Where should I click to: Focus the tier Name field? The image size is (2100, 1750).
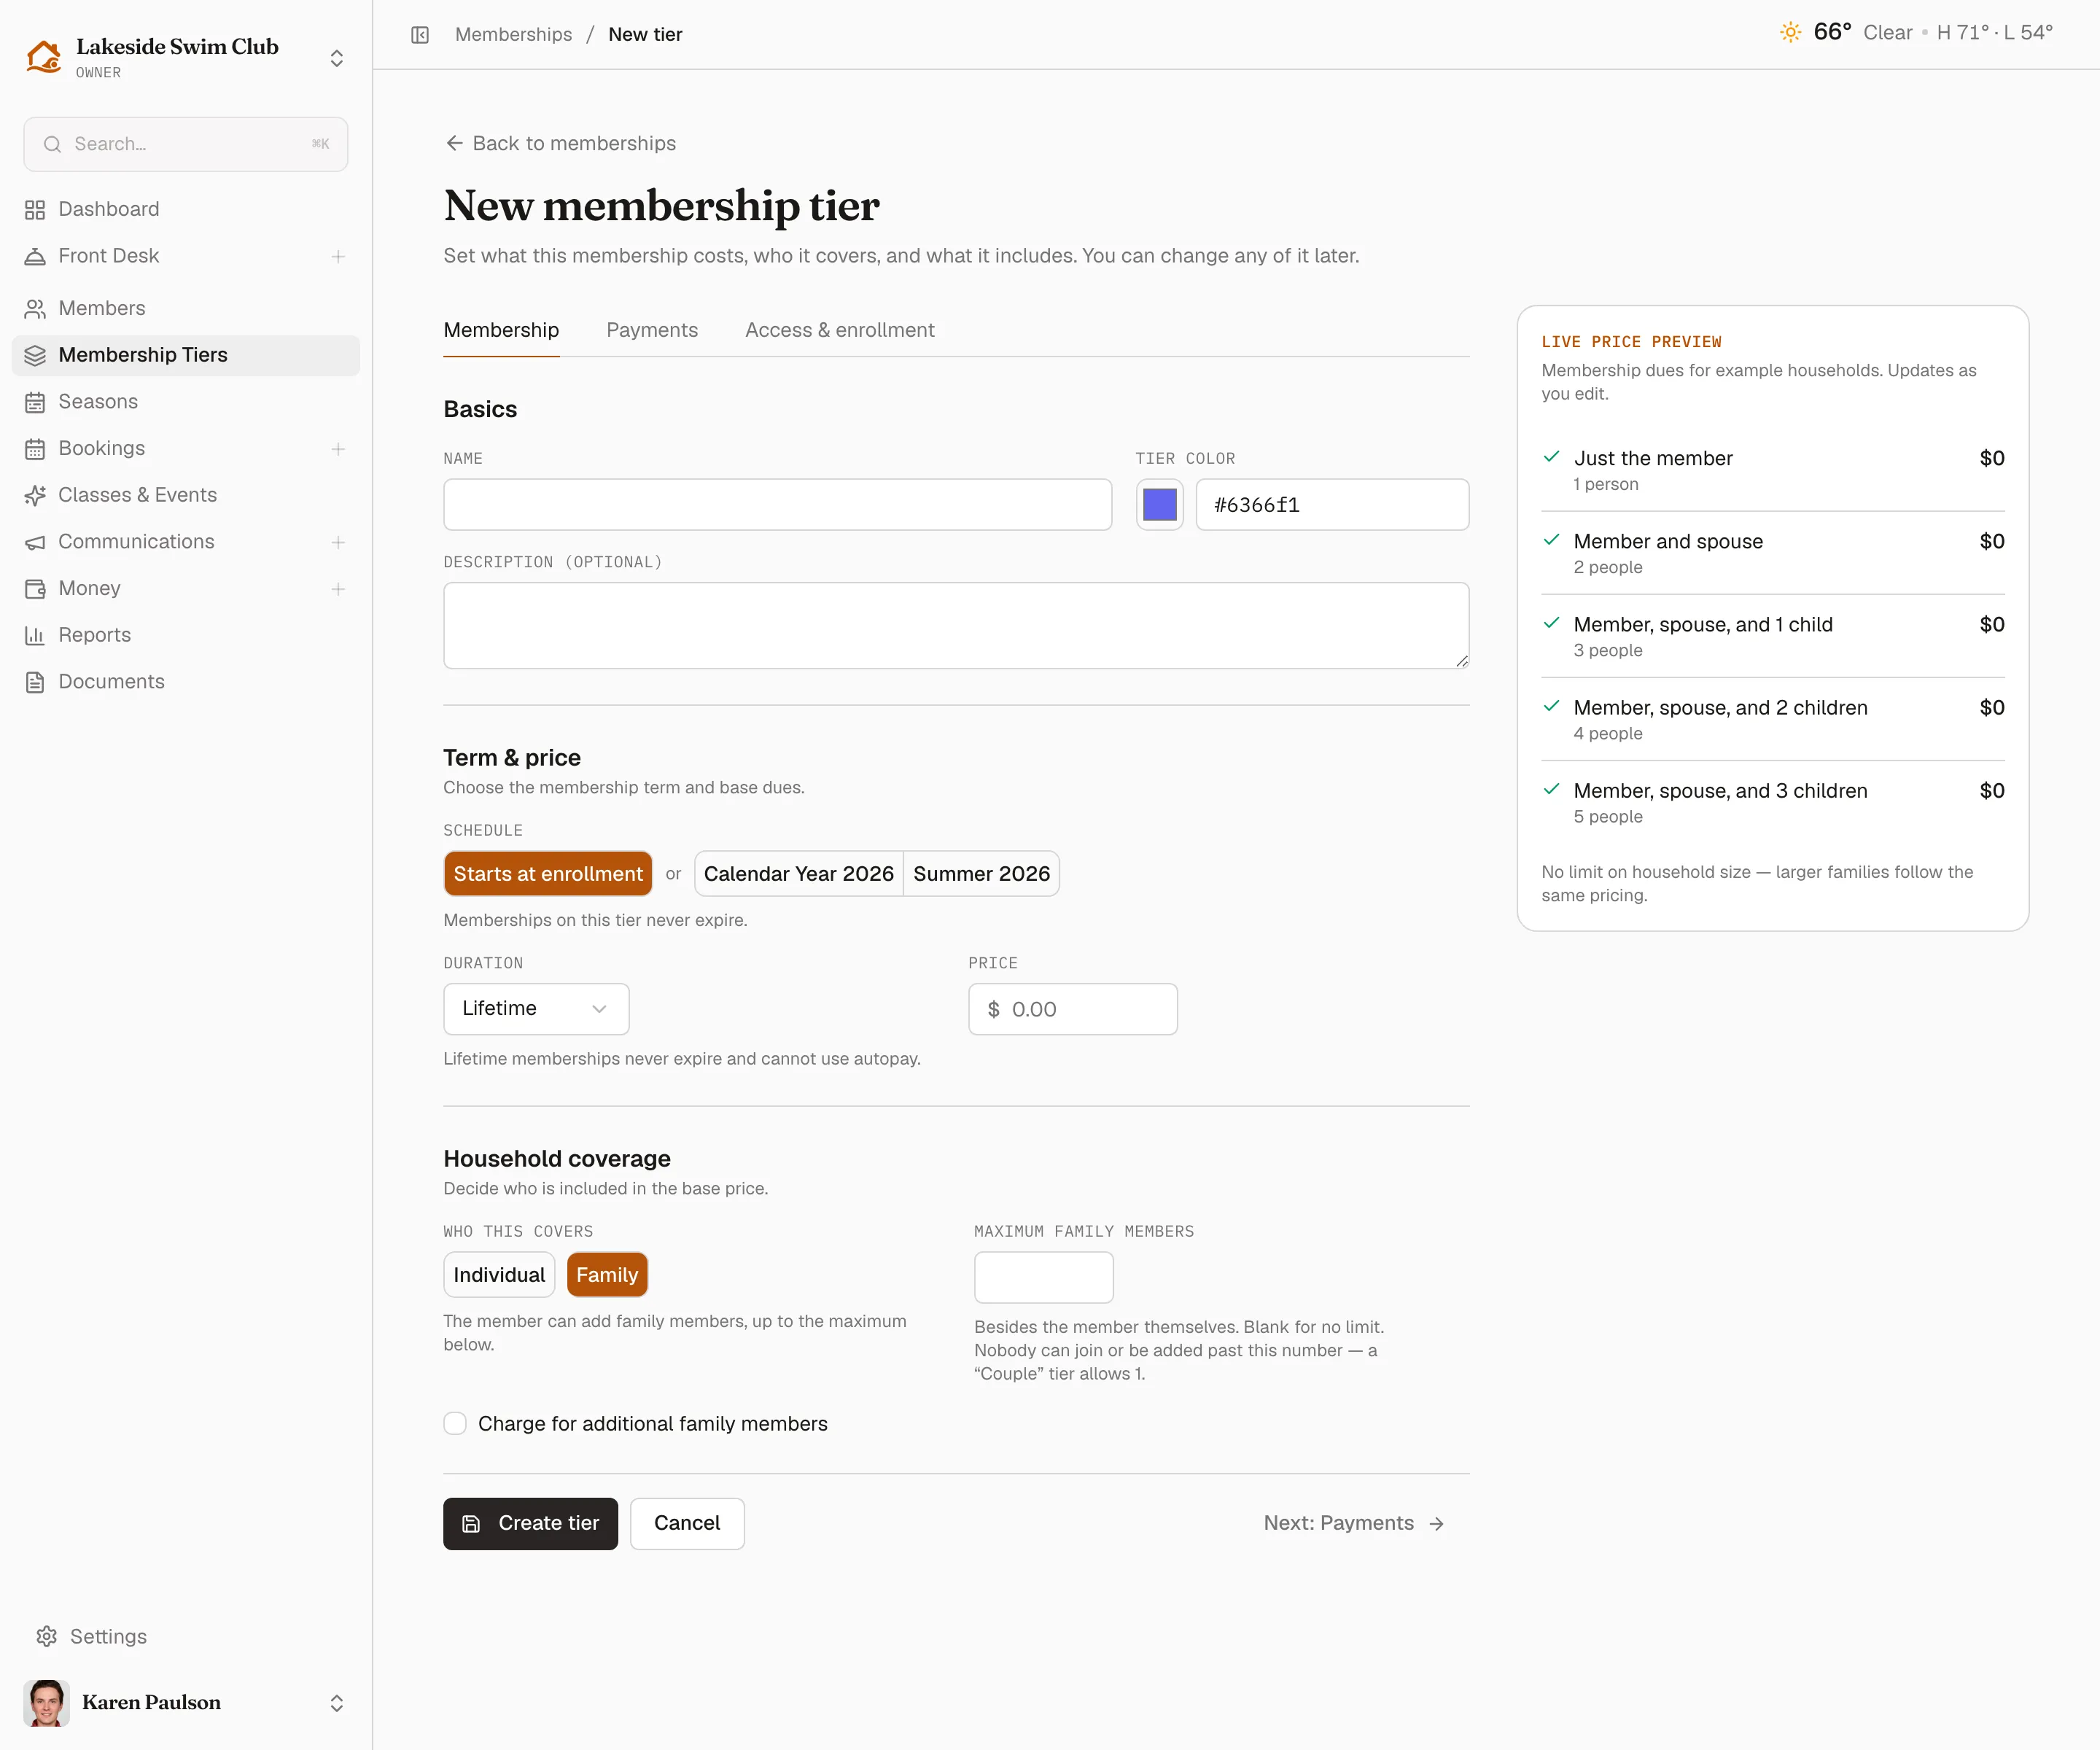pos(778,505)
